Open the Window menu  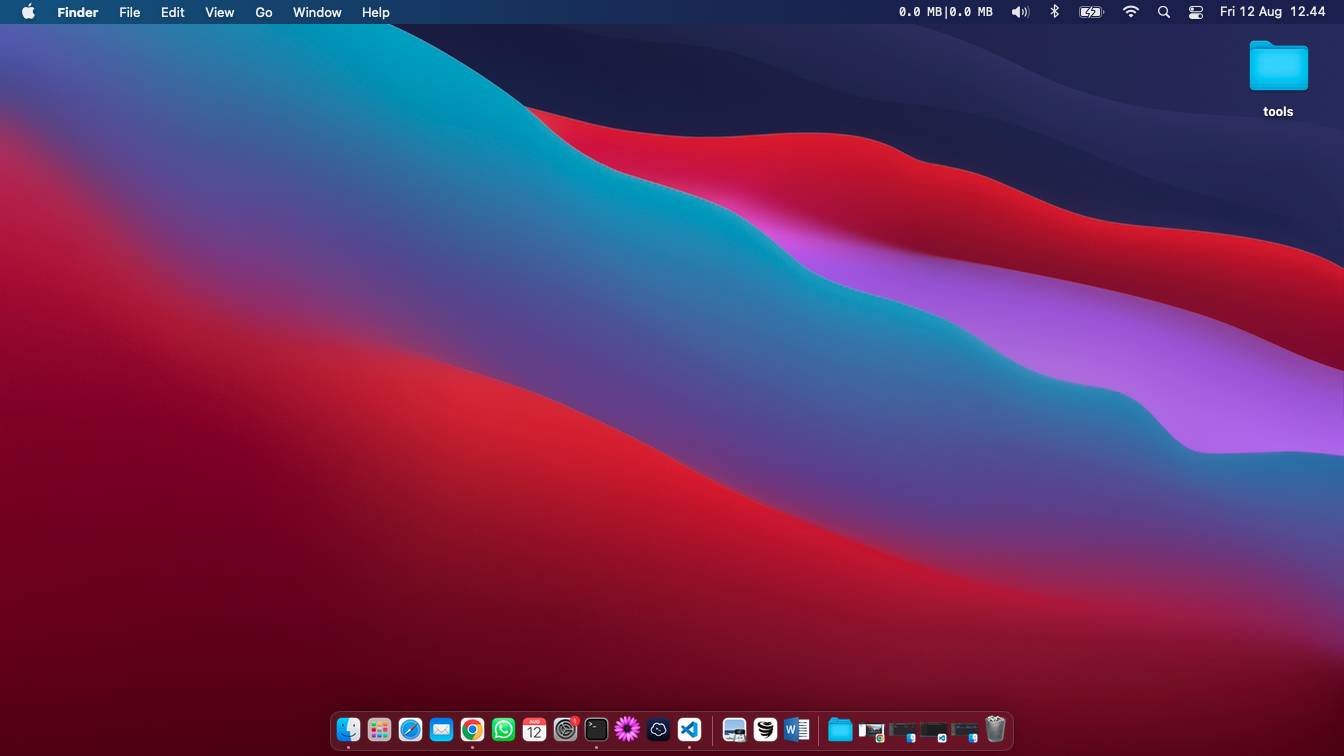317,12
